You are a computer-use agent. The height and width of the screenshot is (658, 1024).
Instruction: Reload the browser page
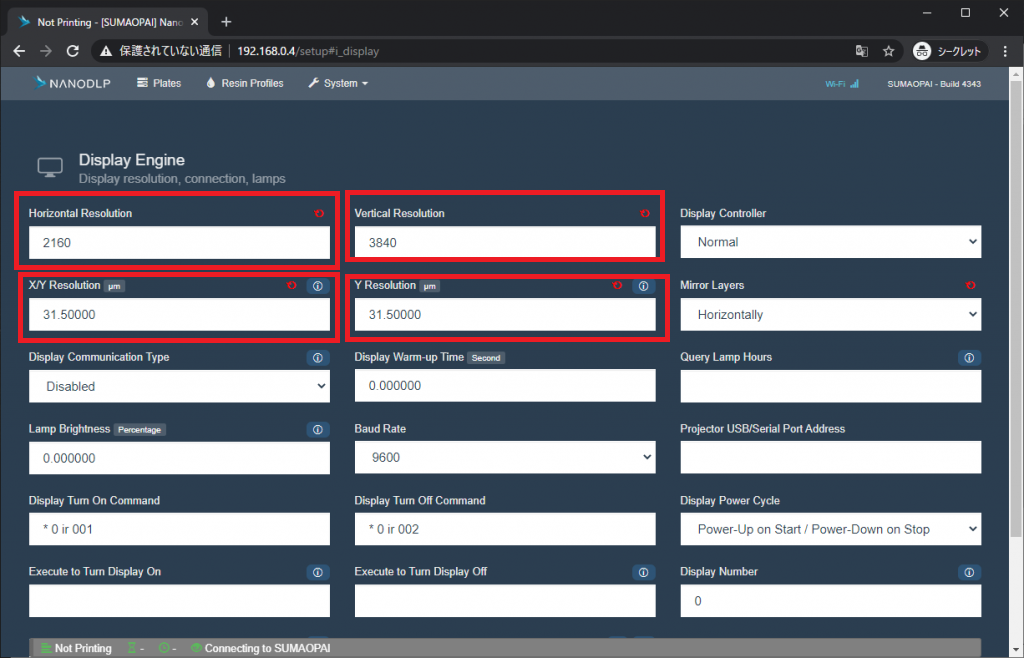coord(73,51)
